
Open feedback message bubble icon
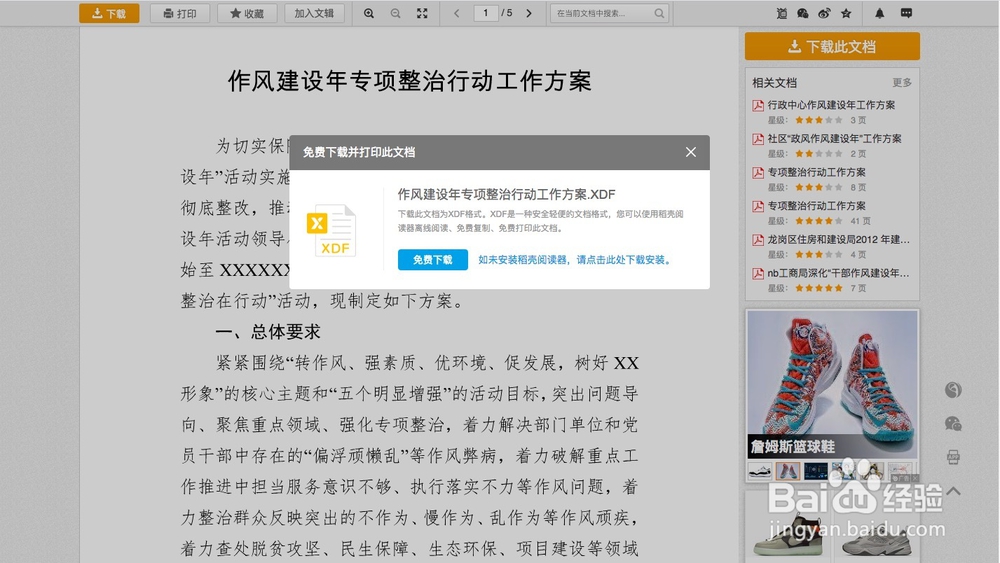coord(906,13)
